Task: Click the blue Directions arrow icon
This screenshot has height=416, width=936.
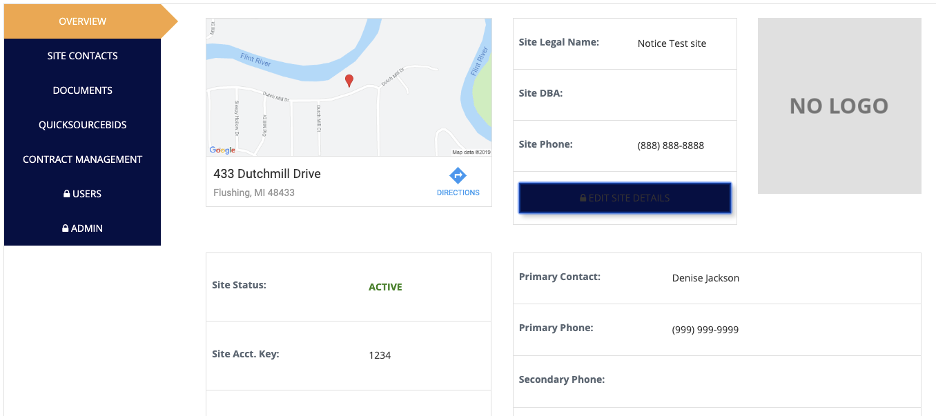Action: click(x=458, y=175)
